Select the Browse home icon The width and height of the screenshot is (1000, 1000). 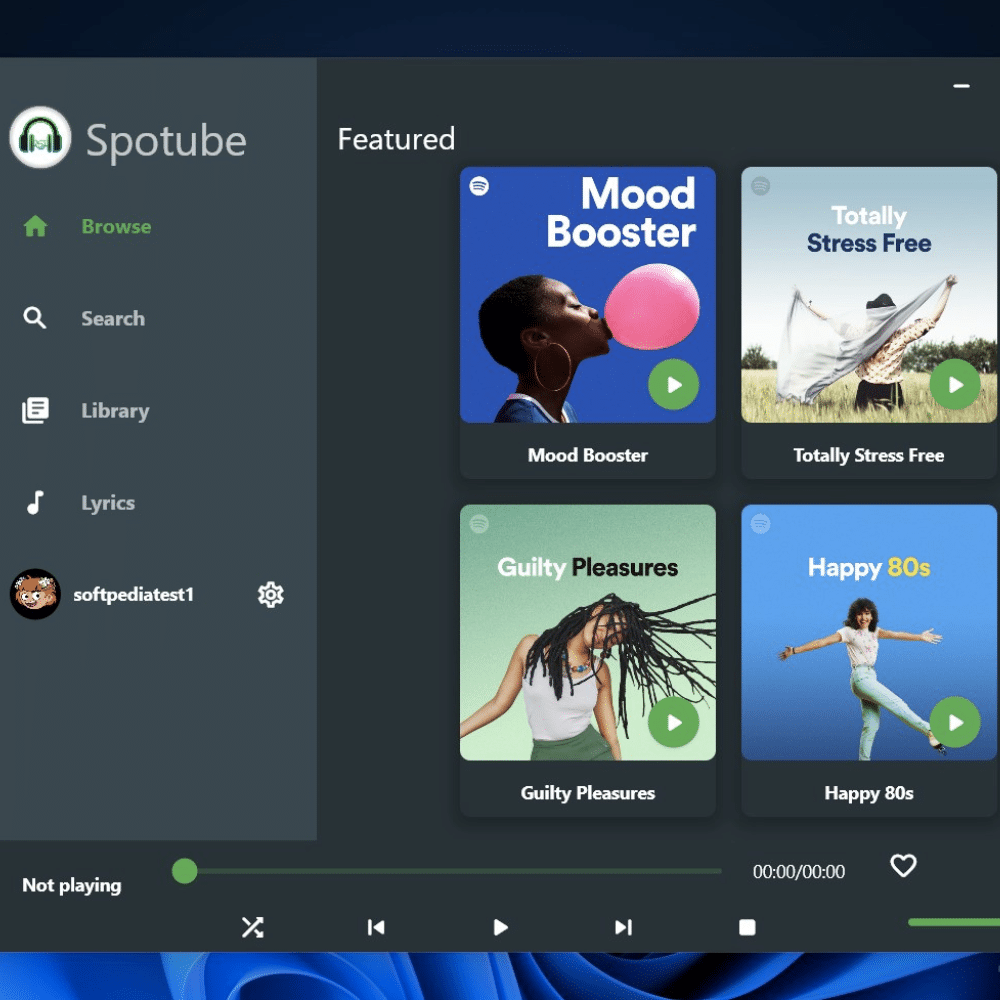click(35, 226)
